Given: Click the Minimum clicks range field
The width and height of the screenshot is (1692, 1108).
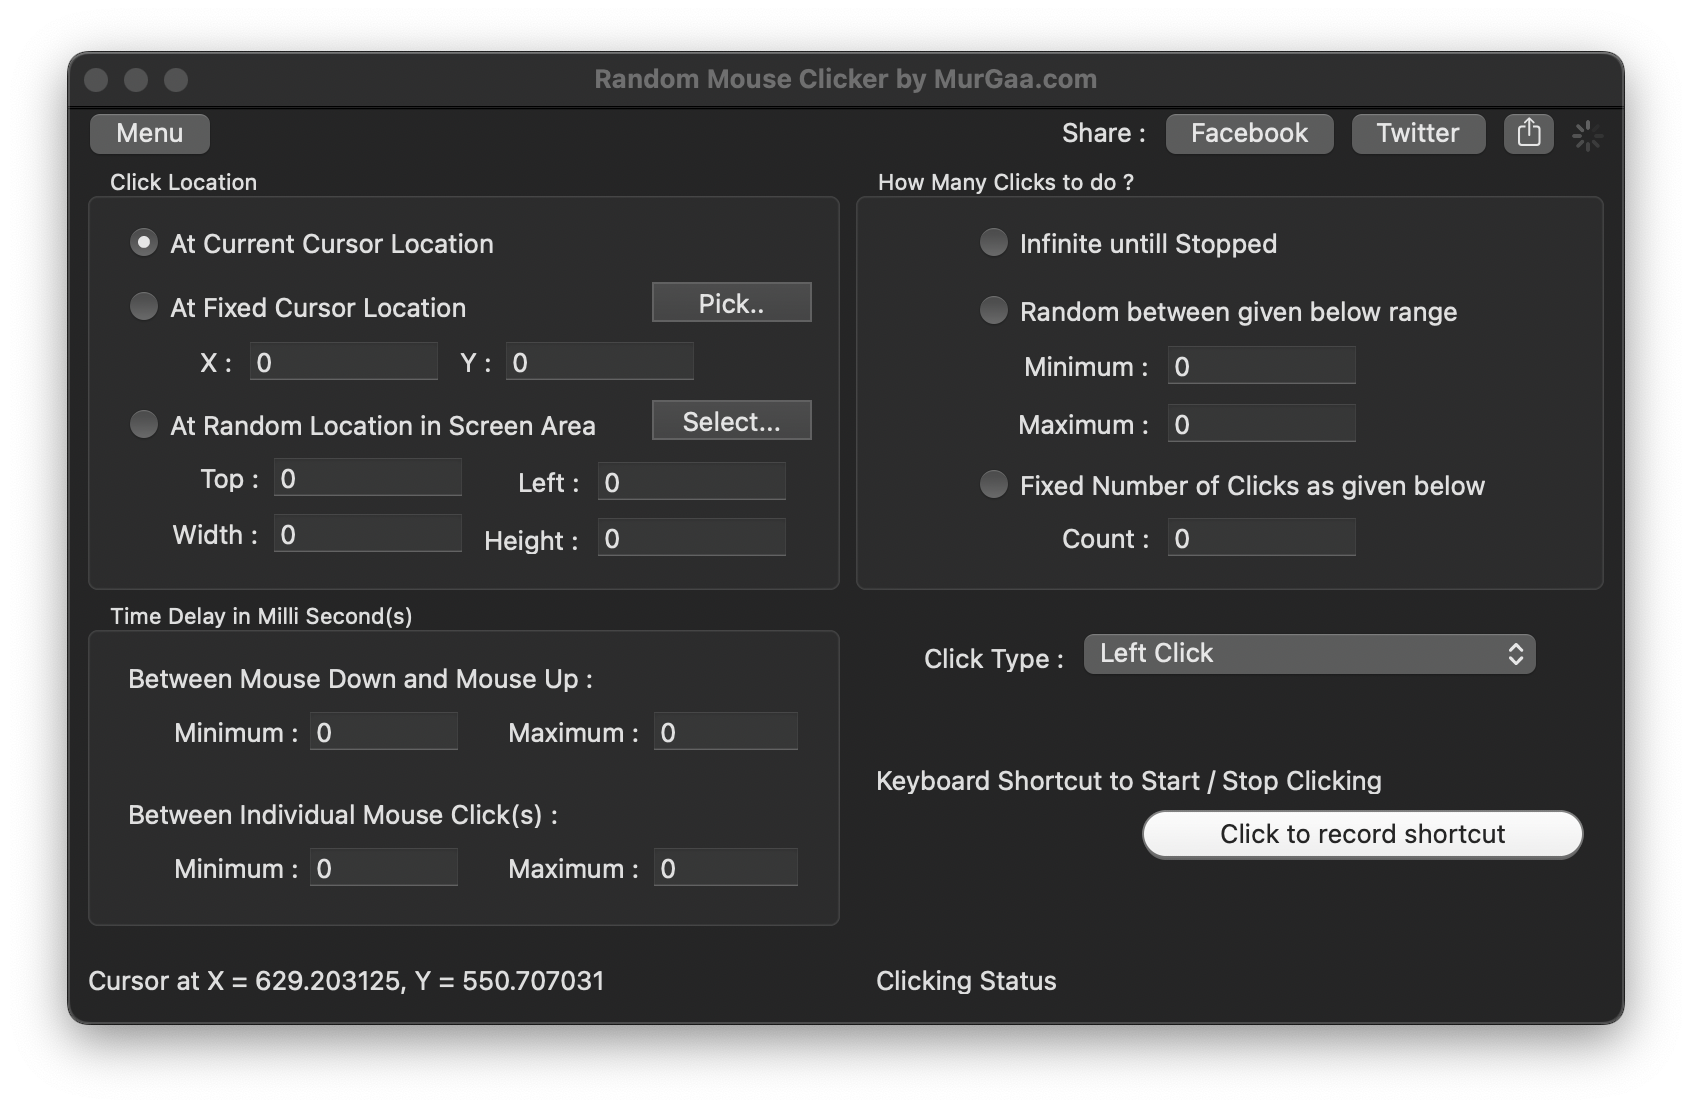Looking at the screenshot, I should [1260, 364].
